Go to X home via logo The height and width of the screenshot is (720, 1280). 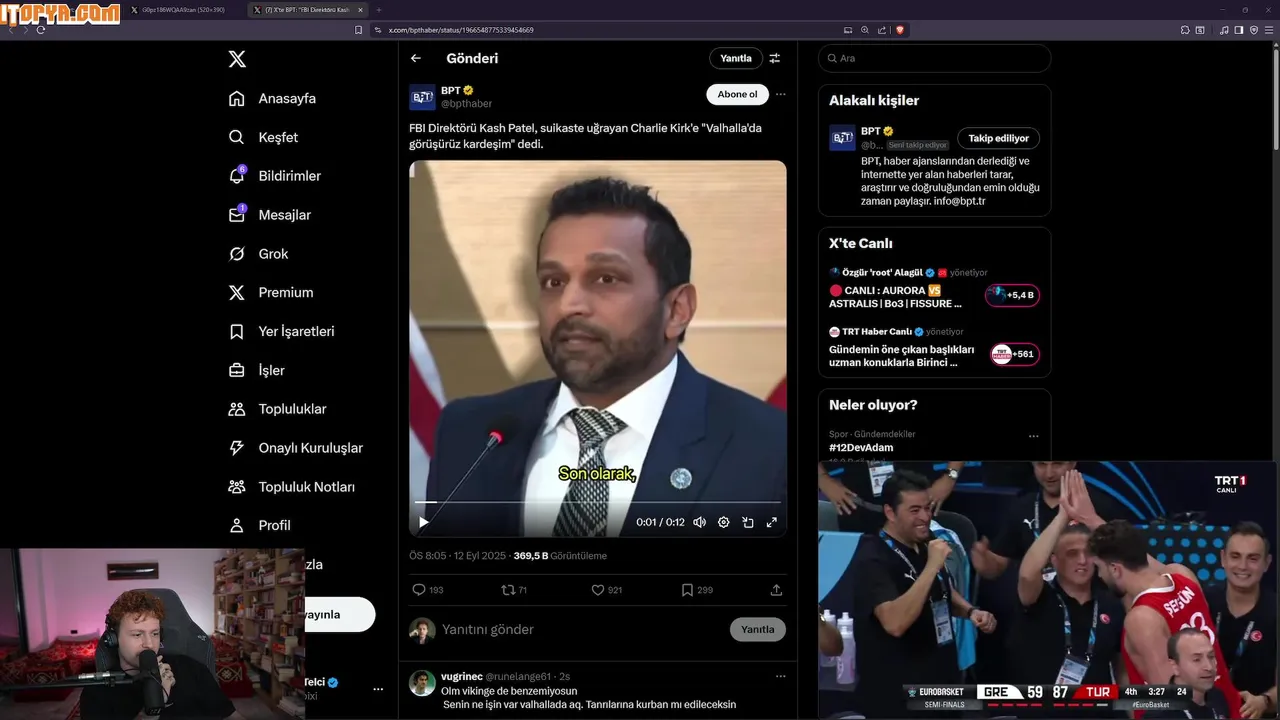tap(237, 59)
